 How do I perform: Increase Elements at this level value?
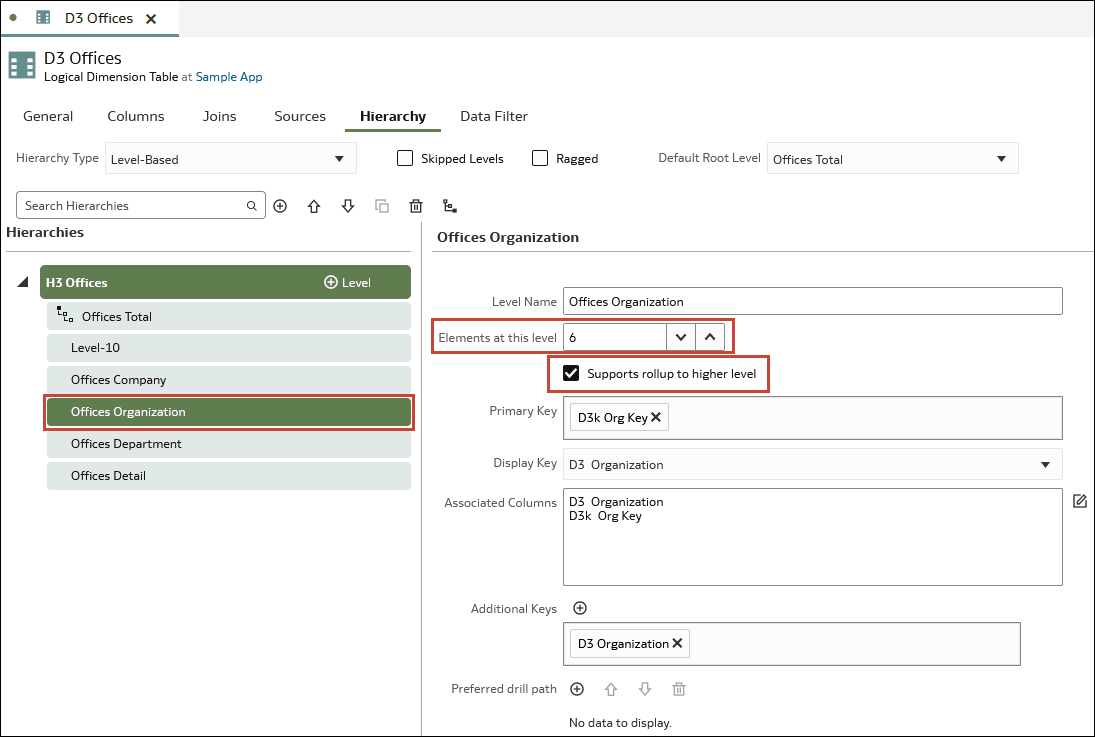pos(710,337)
